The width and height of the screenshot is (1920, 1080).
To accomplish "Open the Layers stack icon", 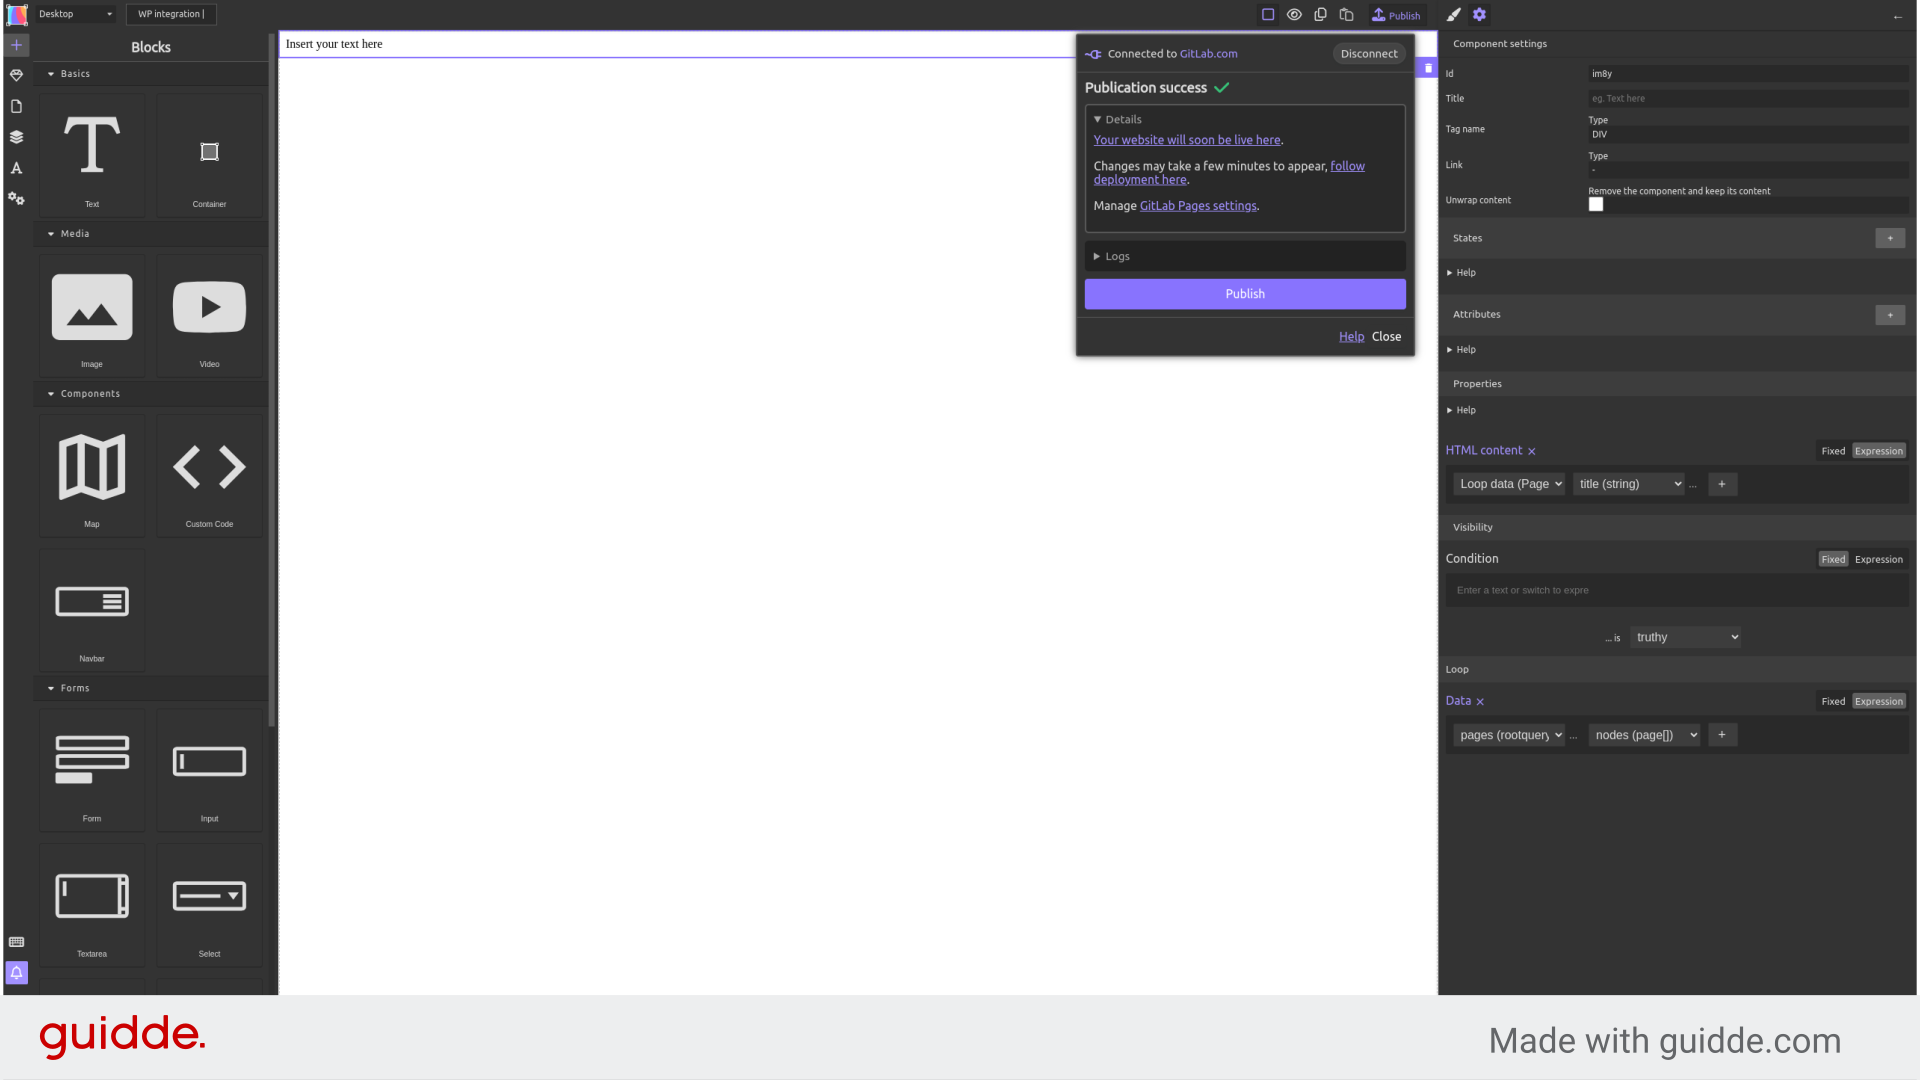I will pos(16,137).
